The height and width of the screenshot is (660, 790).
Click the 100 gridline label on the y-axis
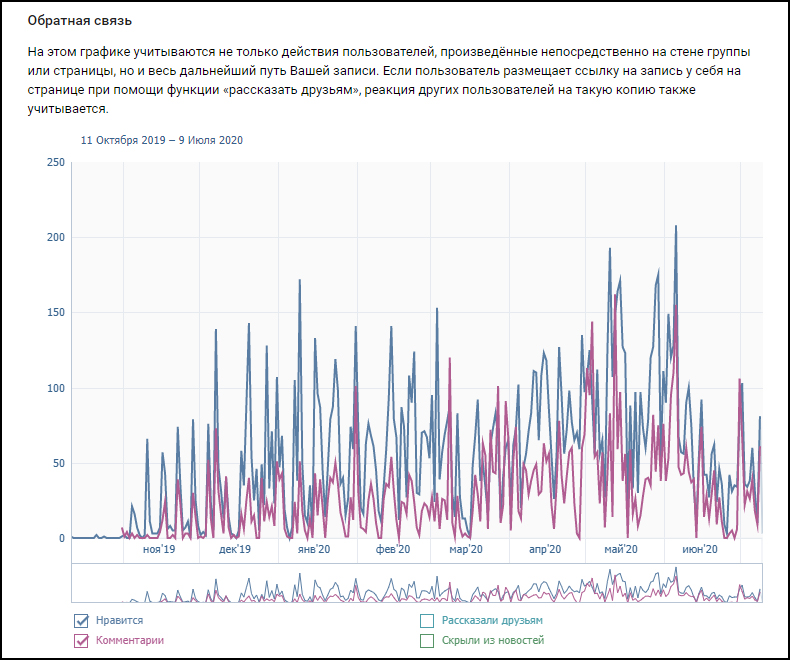[x=55, y=388]
